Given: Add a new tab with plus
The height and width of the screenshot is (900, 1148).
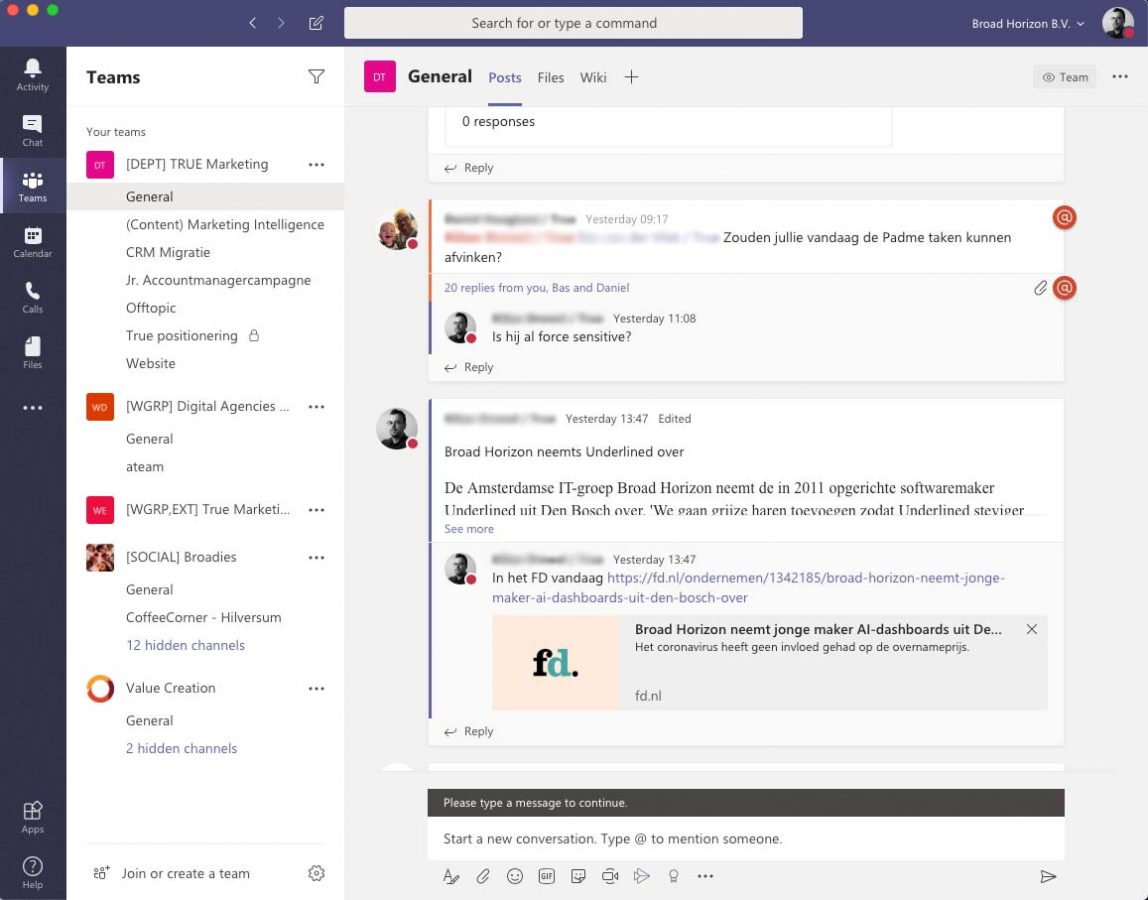Looking at the screenshot, I should (631, 77).
